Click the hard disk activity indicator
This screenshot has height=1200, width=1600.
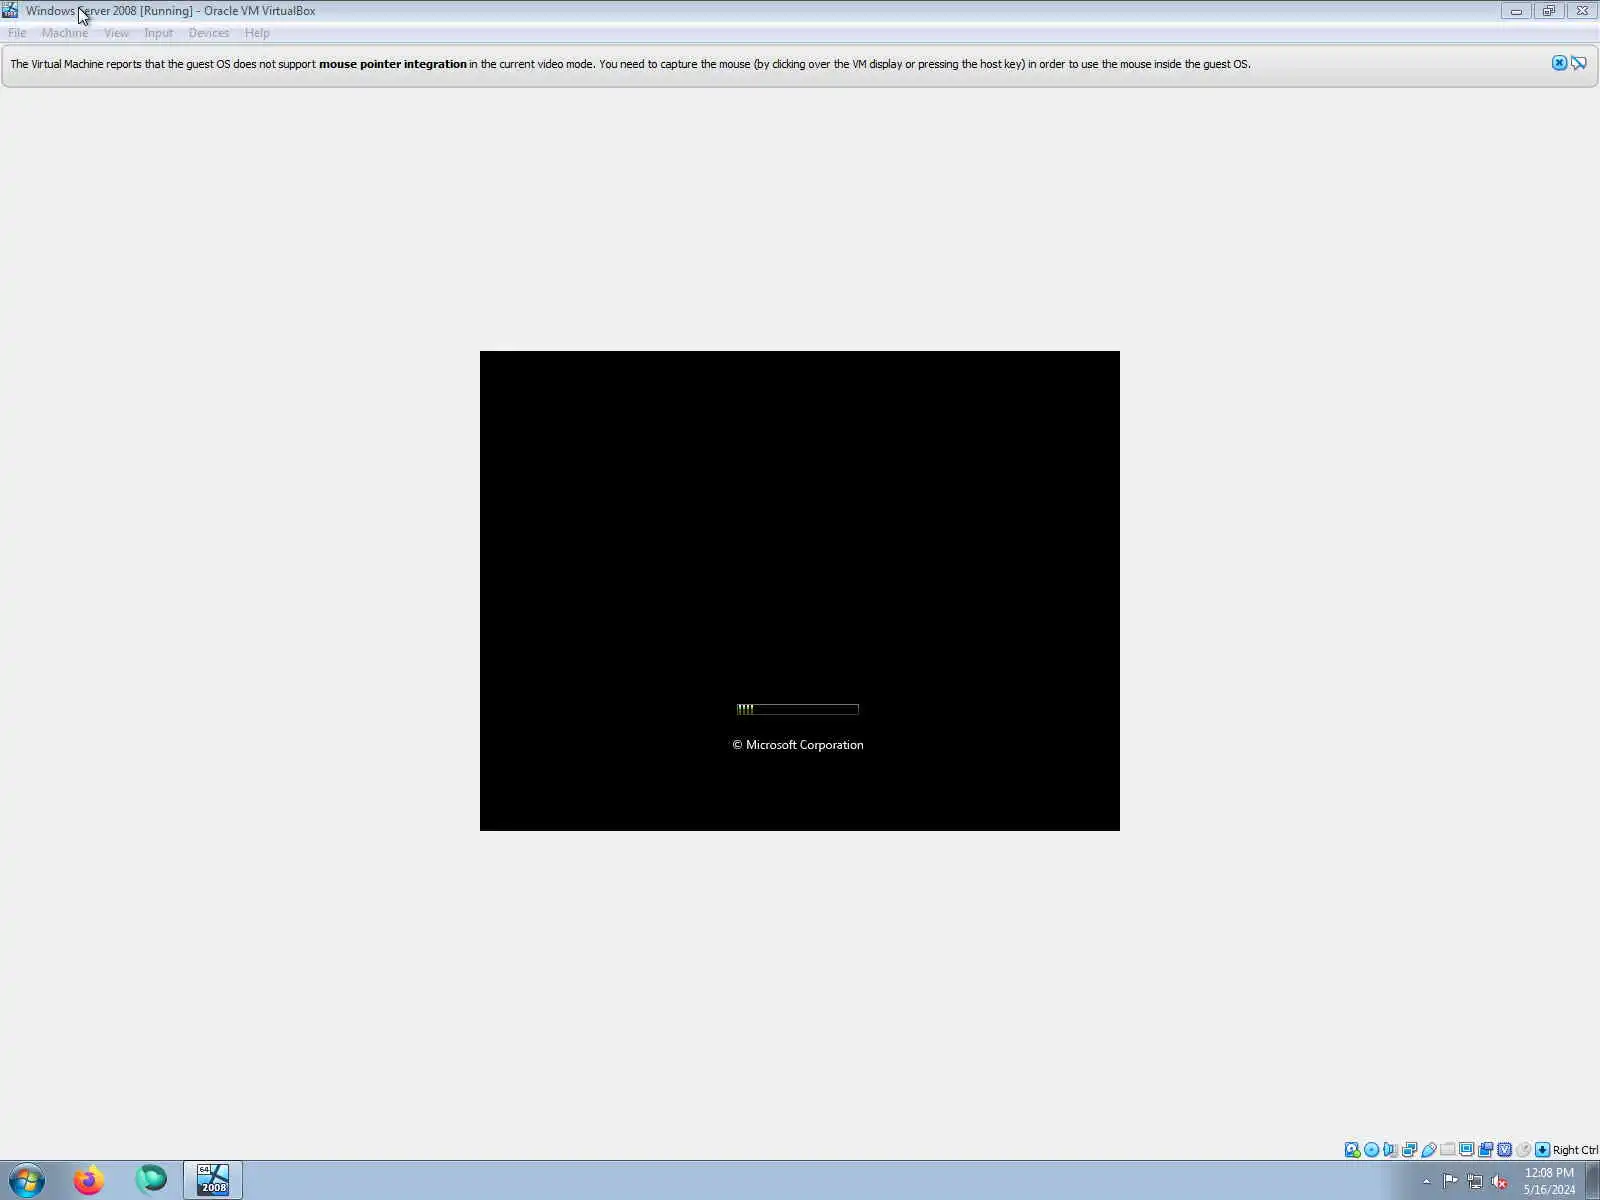tap(1352, 1150)
